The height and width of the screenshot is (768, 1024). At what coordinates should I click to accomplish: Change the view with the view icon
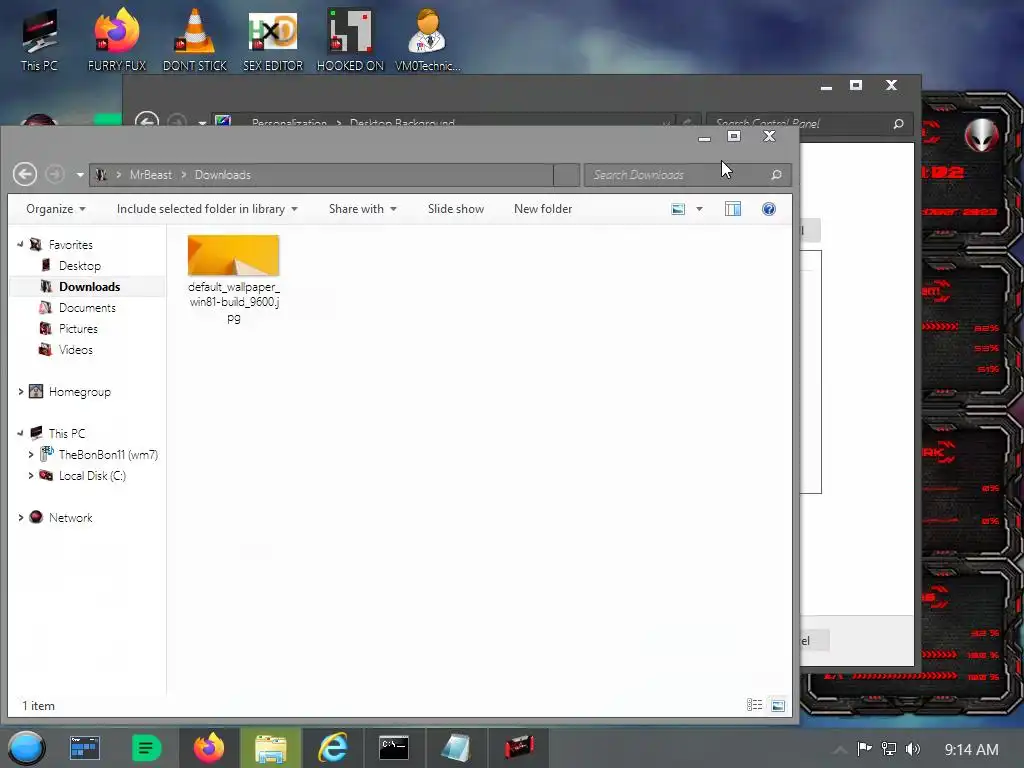[679, 209]
